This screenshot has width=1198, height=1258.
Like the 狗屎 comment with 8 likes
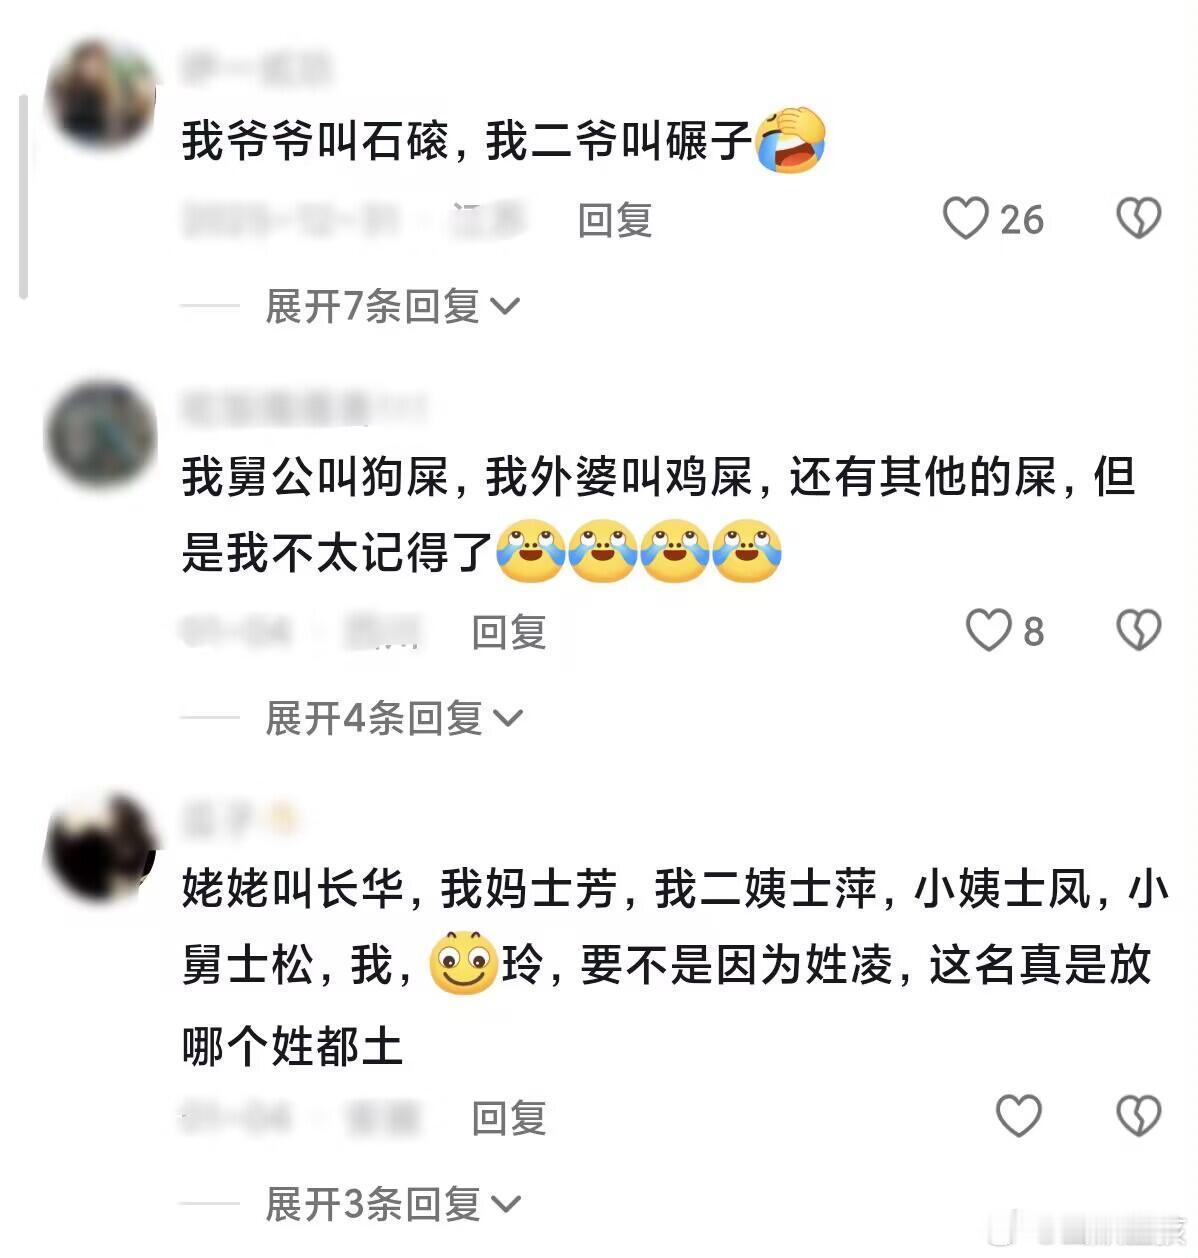click(989, 630)
